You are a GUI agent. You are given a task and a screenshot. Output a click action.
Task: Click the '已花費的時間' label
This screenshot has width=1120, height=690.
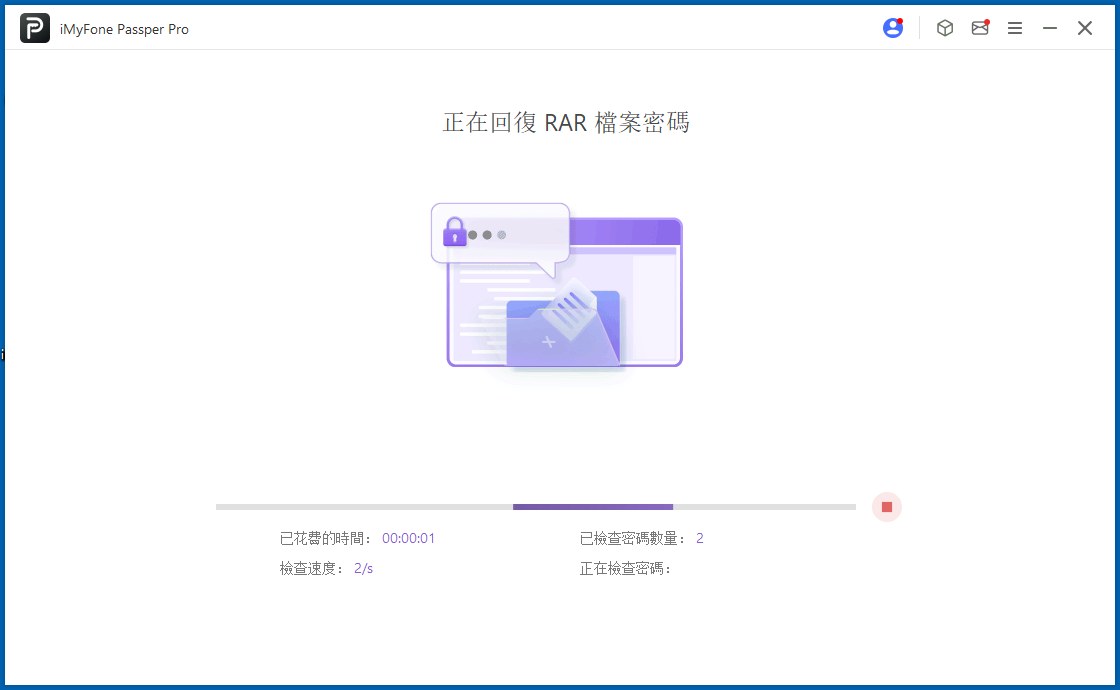(x=326, y=539)
